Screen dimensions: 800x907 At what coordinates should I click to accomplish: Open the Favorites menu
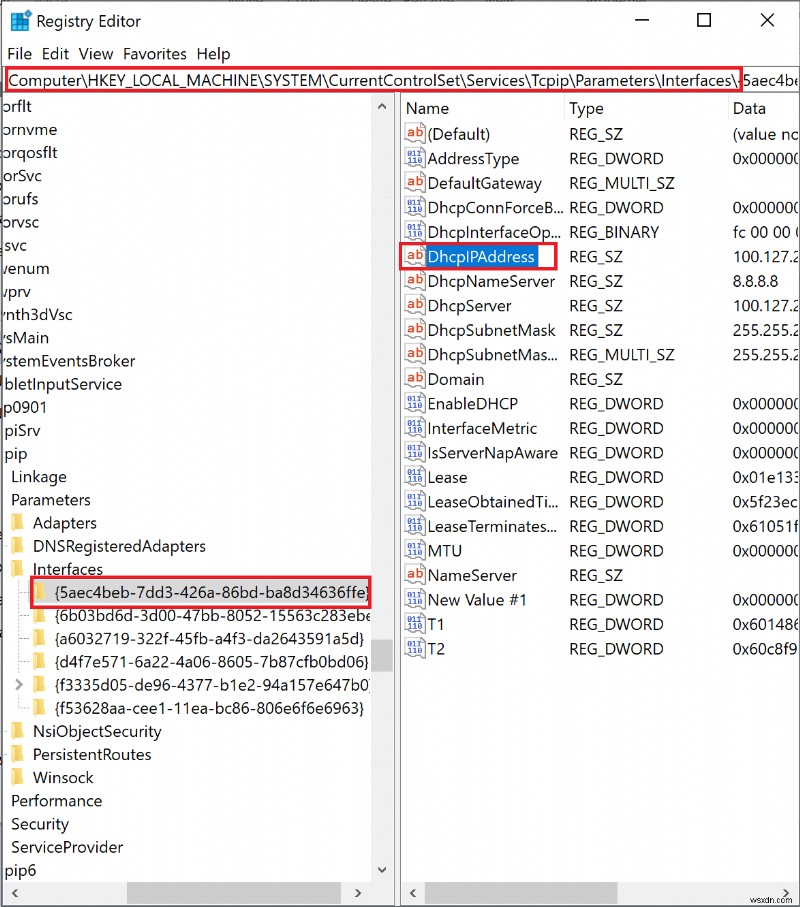click(x=155, y=54)
